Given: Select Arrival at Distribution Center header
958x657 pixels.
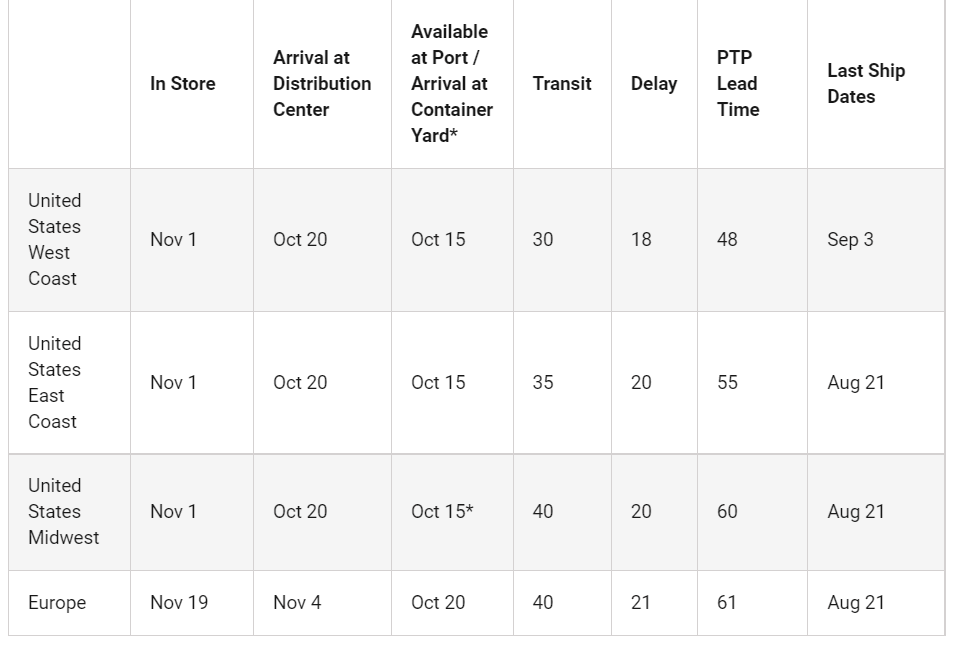Looking at the screenshot, I should [322, 84].
